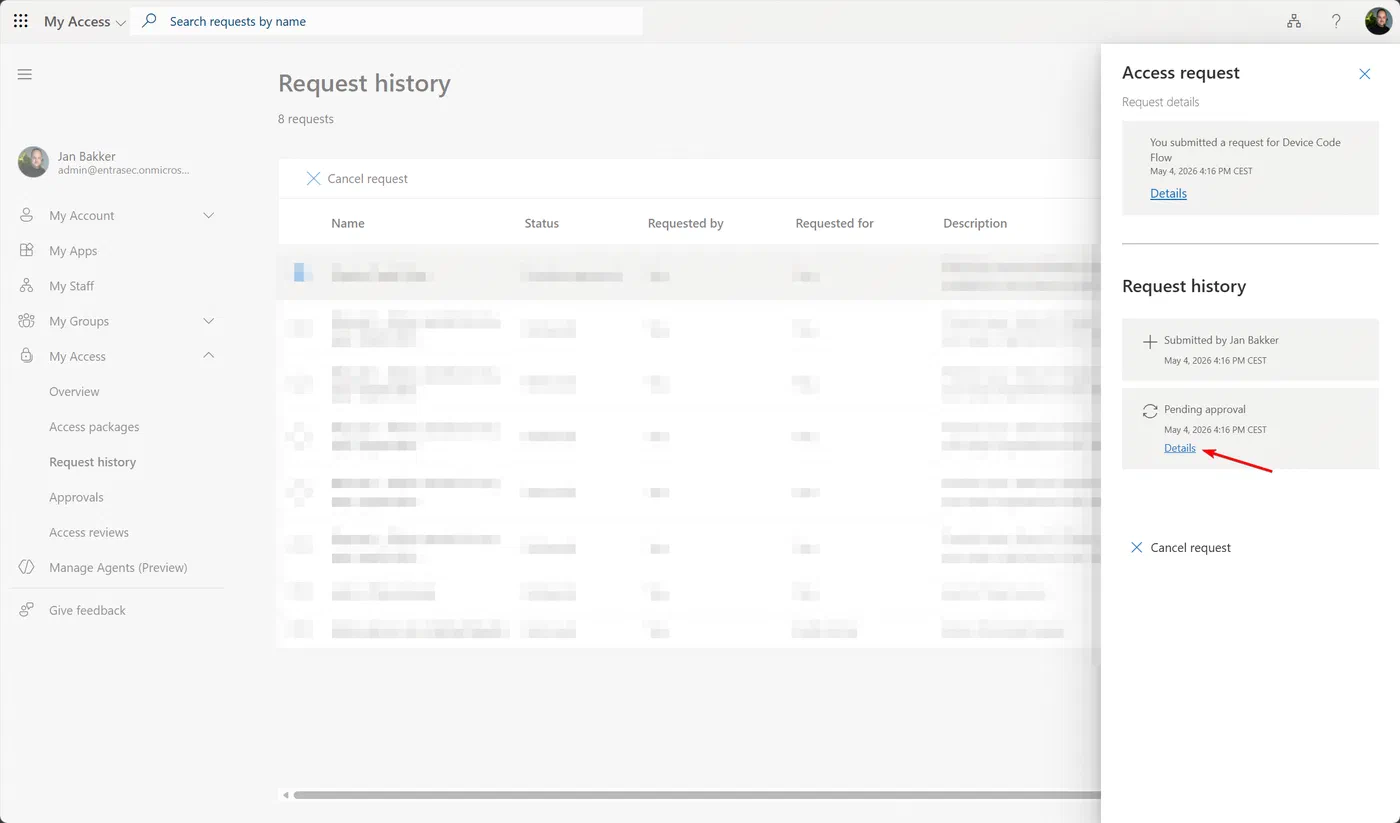The height and width of the screenshot is (823, 1400).
Task: Click the horizontal scrollbar below the table
Action: [696, 795]
